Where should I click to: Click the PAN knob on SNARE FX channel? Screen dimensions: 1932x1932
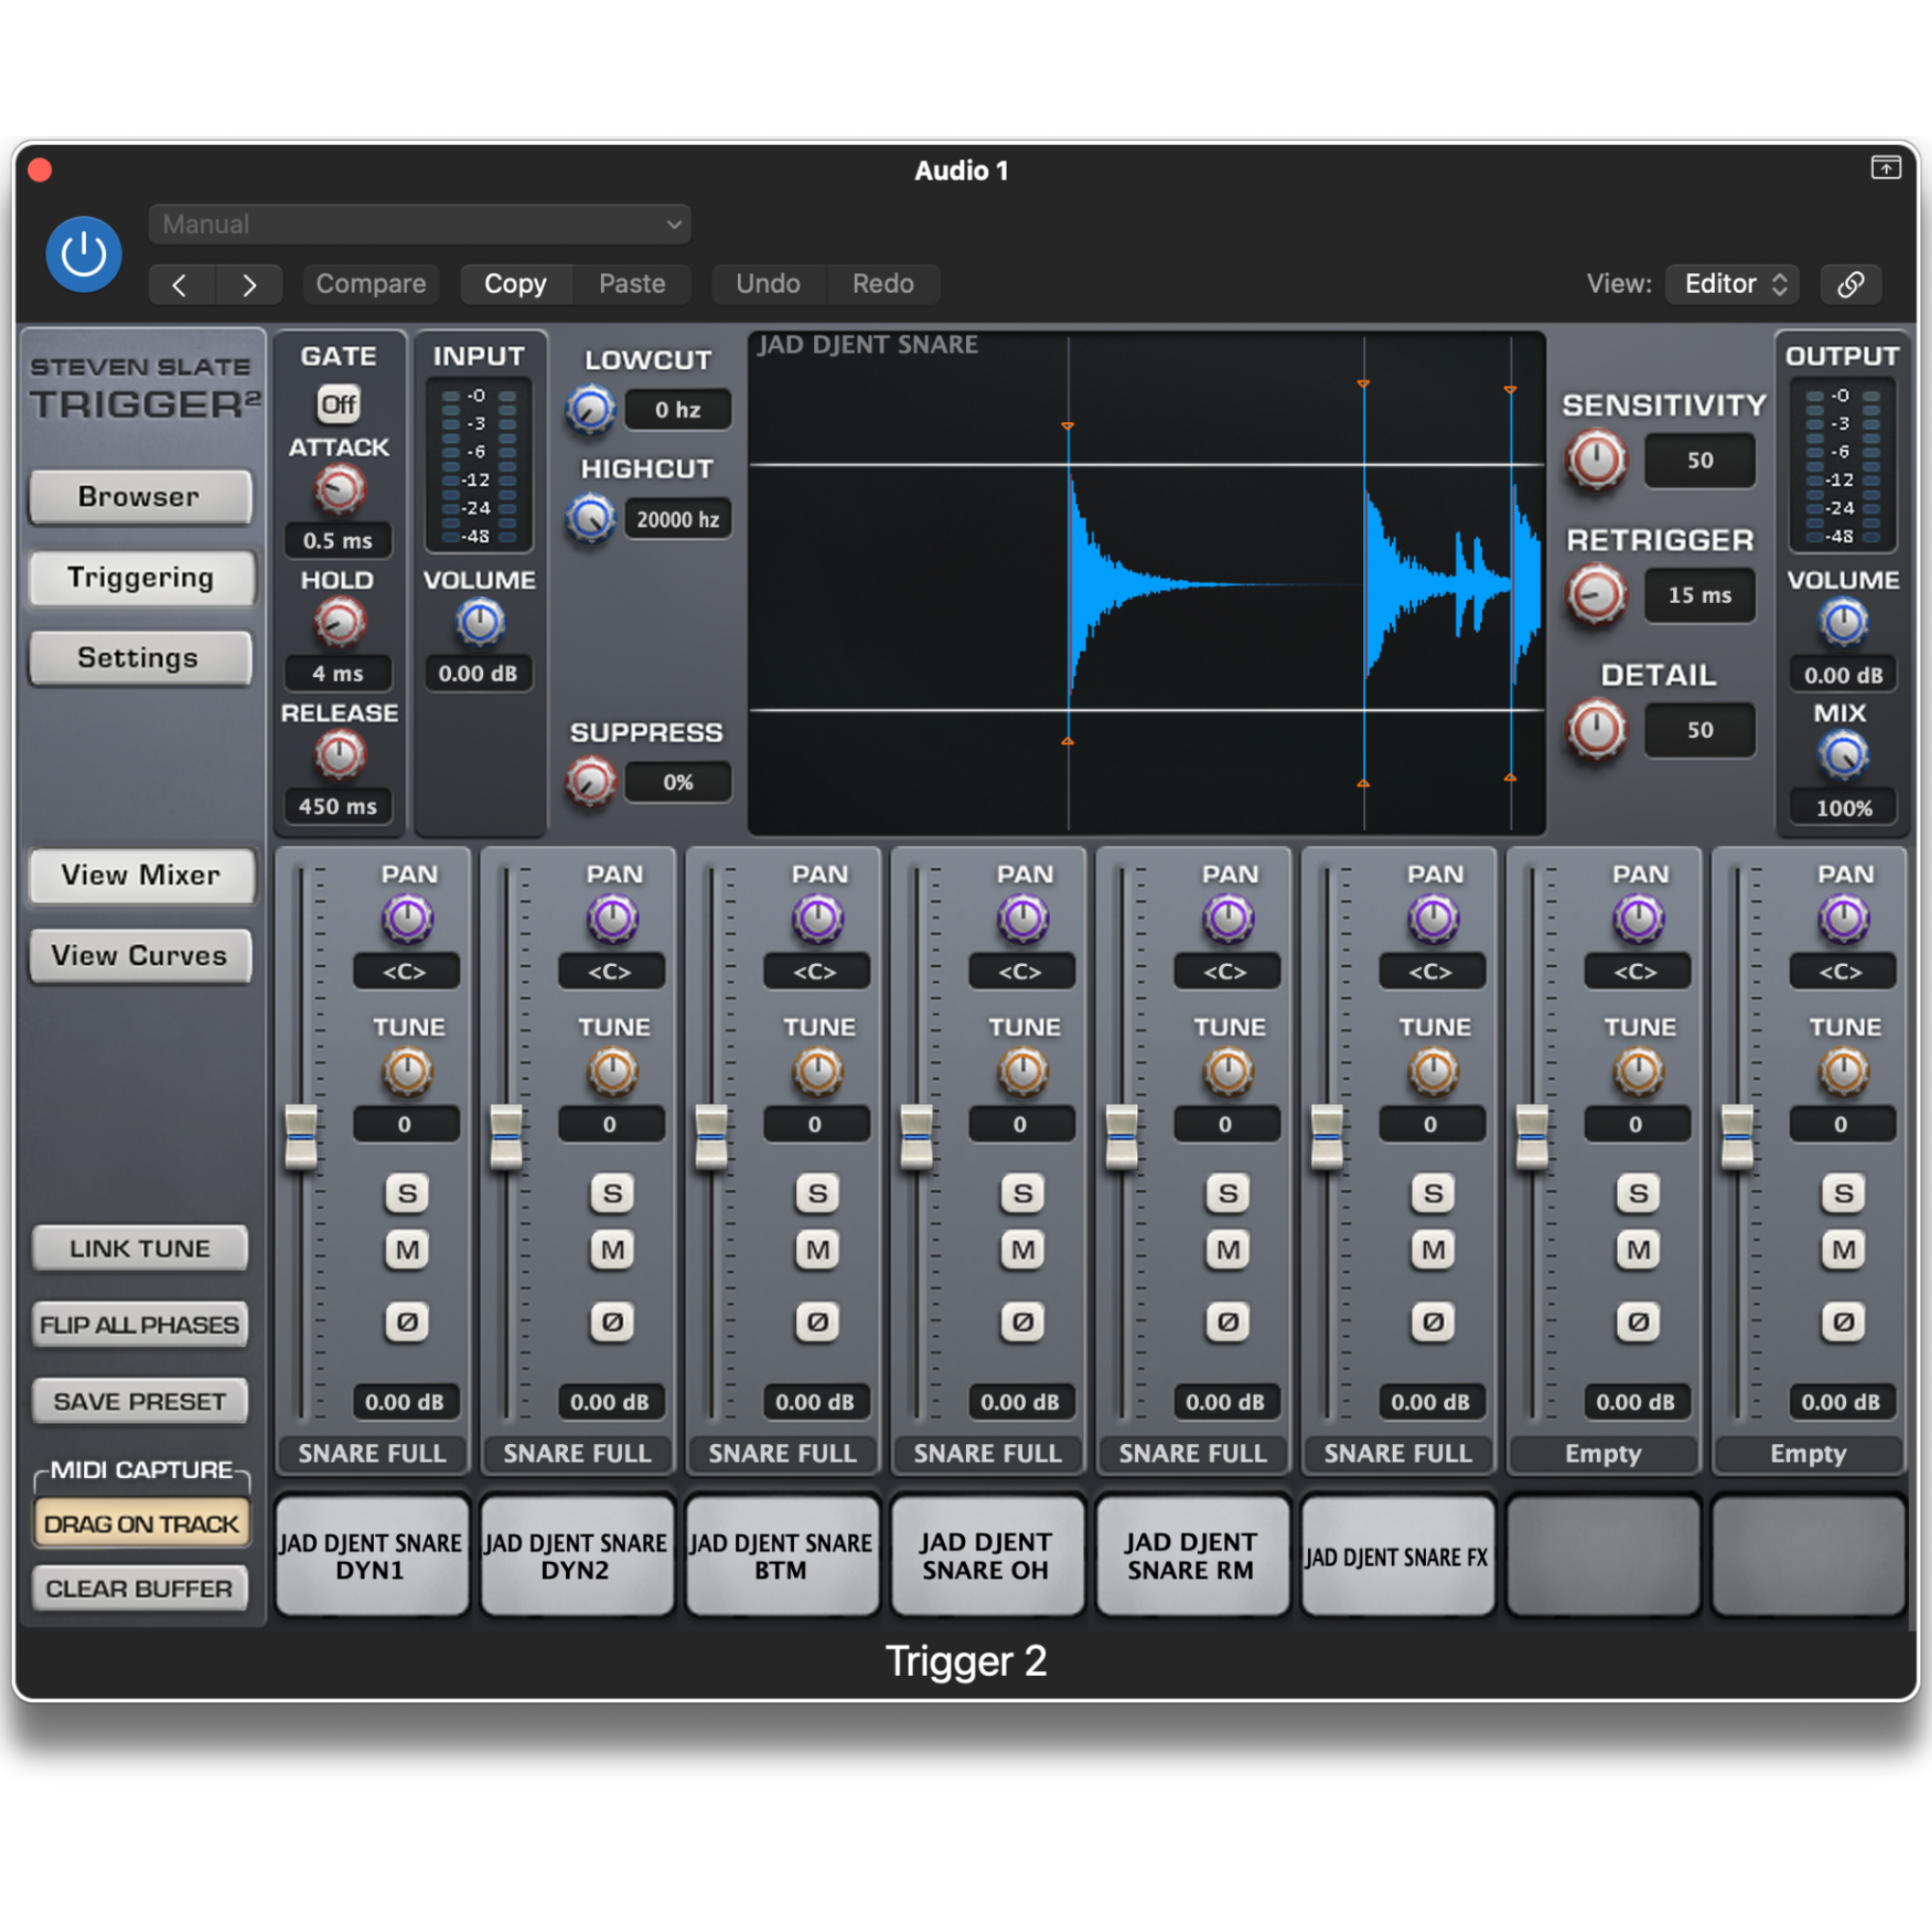1433,919
